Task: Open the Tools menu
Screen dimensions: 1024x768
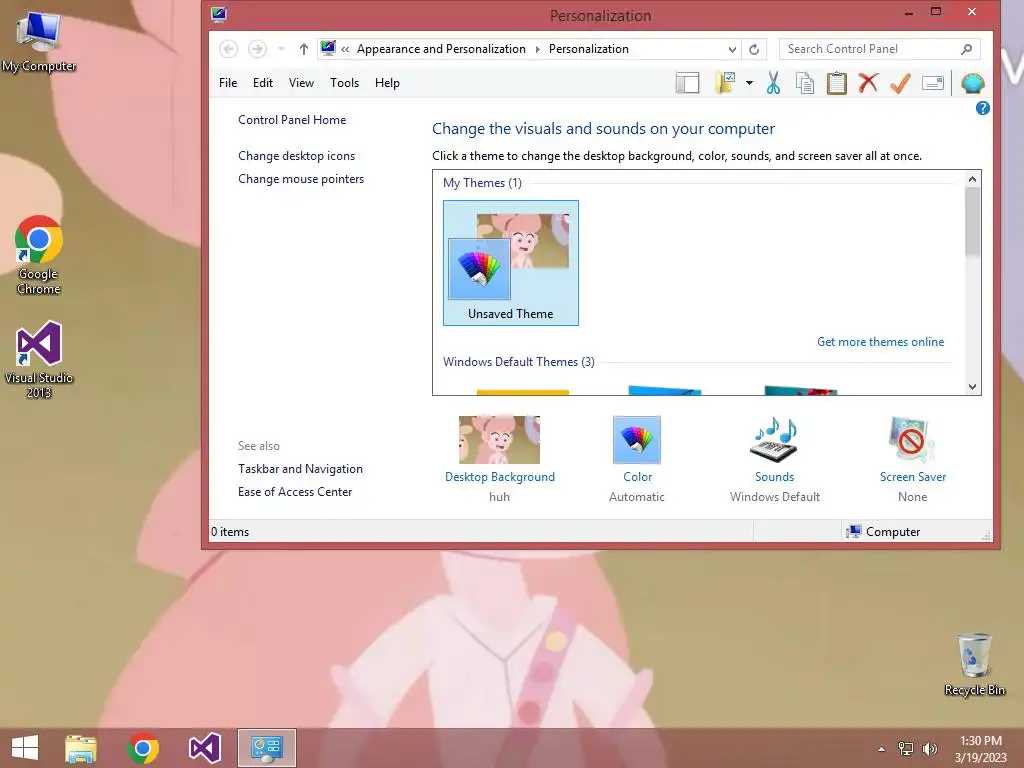Action: click(x=344, y=83)
